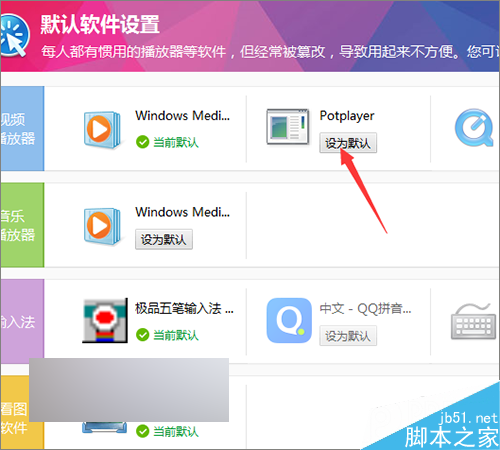The height and width of the screenshot is (450, 500).
Task: Select the 输入法 category tab
Action: coord(22,321)
